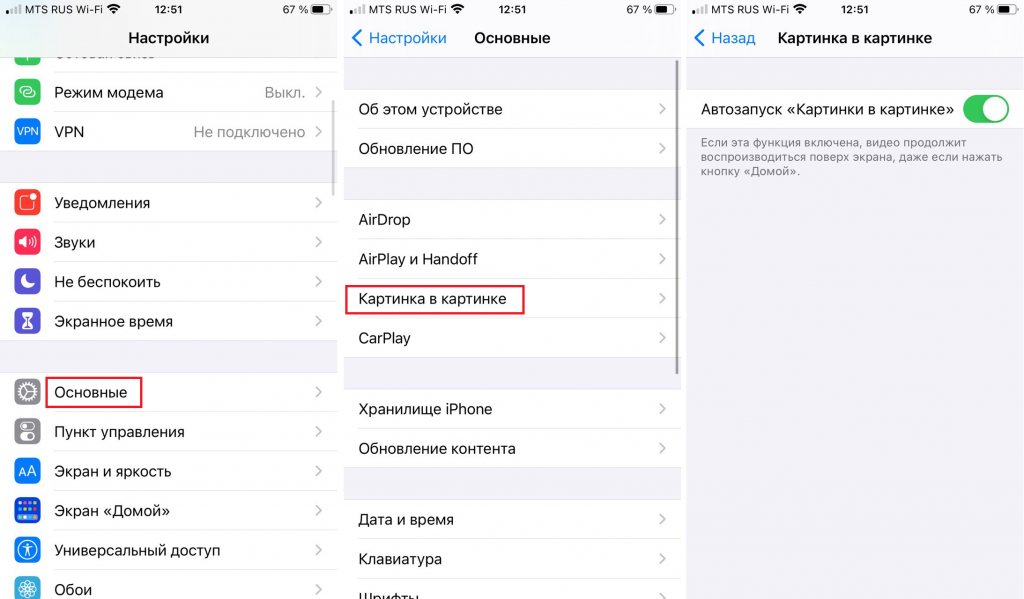Image resolution: width=1024 pixels, height=599 pixels.
Task: Expand the chevron next to Обои
Action: coord(319,589)
